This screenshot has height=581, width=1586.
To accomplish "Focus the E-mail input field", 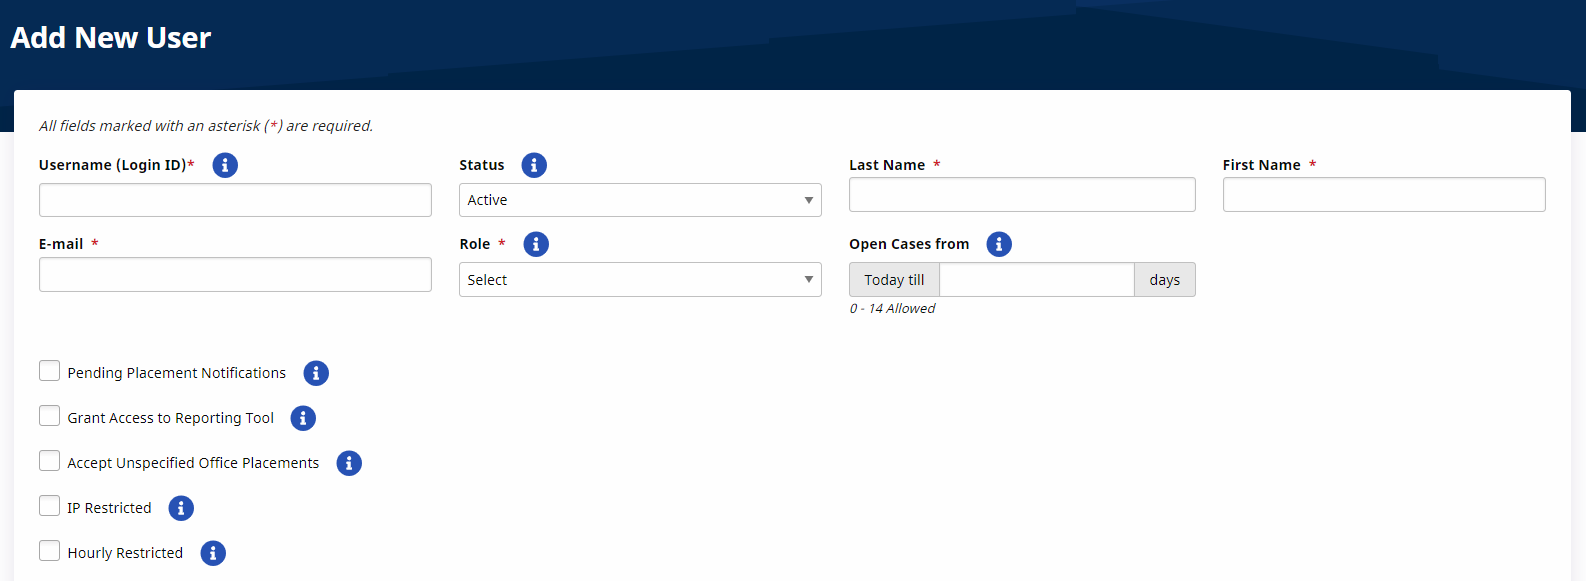I will click(x=235, y=275).
